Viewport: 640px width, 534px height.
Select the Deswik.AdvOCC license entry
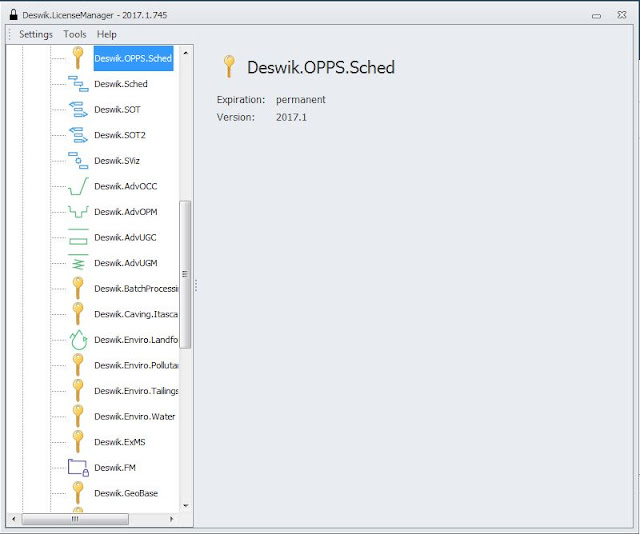[126, 187]
